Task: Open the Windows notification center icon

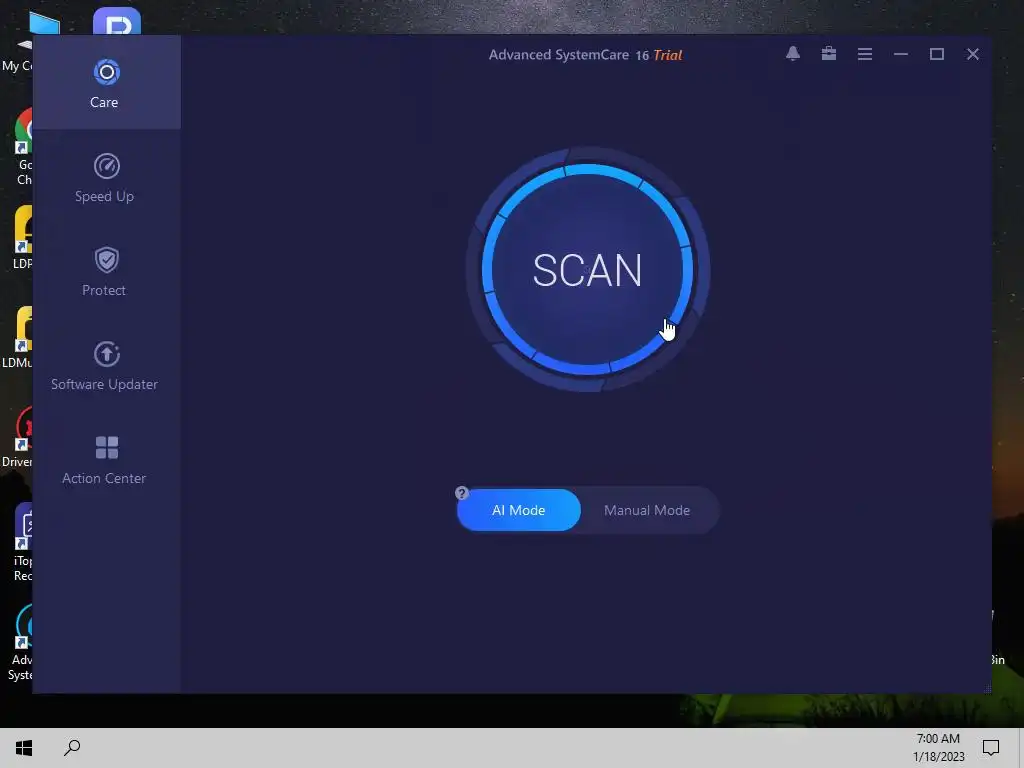Action: (991, 748)
